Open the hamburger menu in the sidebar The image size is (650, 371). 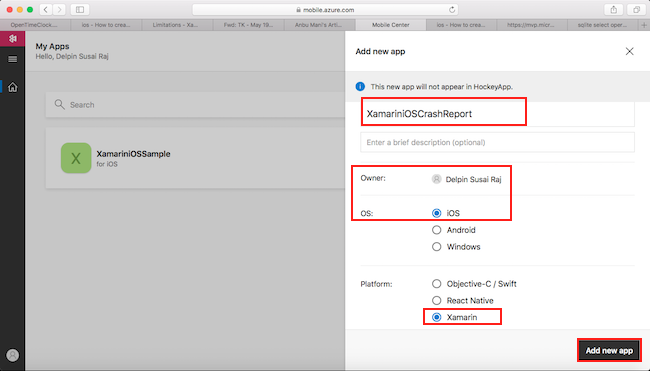(12, 59)
